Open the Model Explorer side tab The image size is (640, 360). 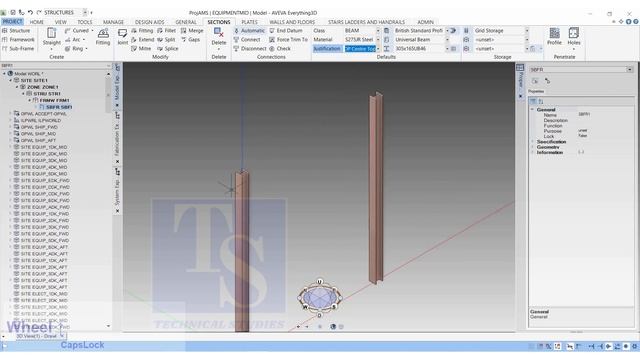[117, 86]
